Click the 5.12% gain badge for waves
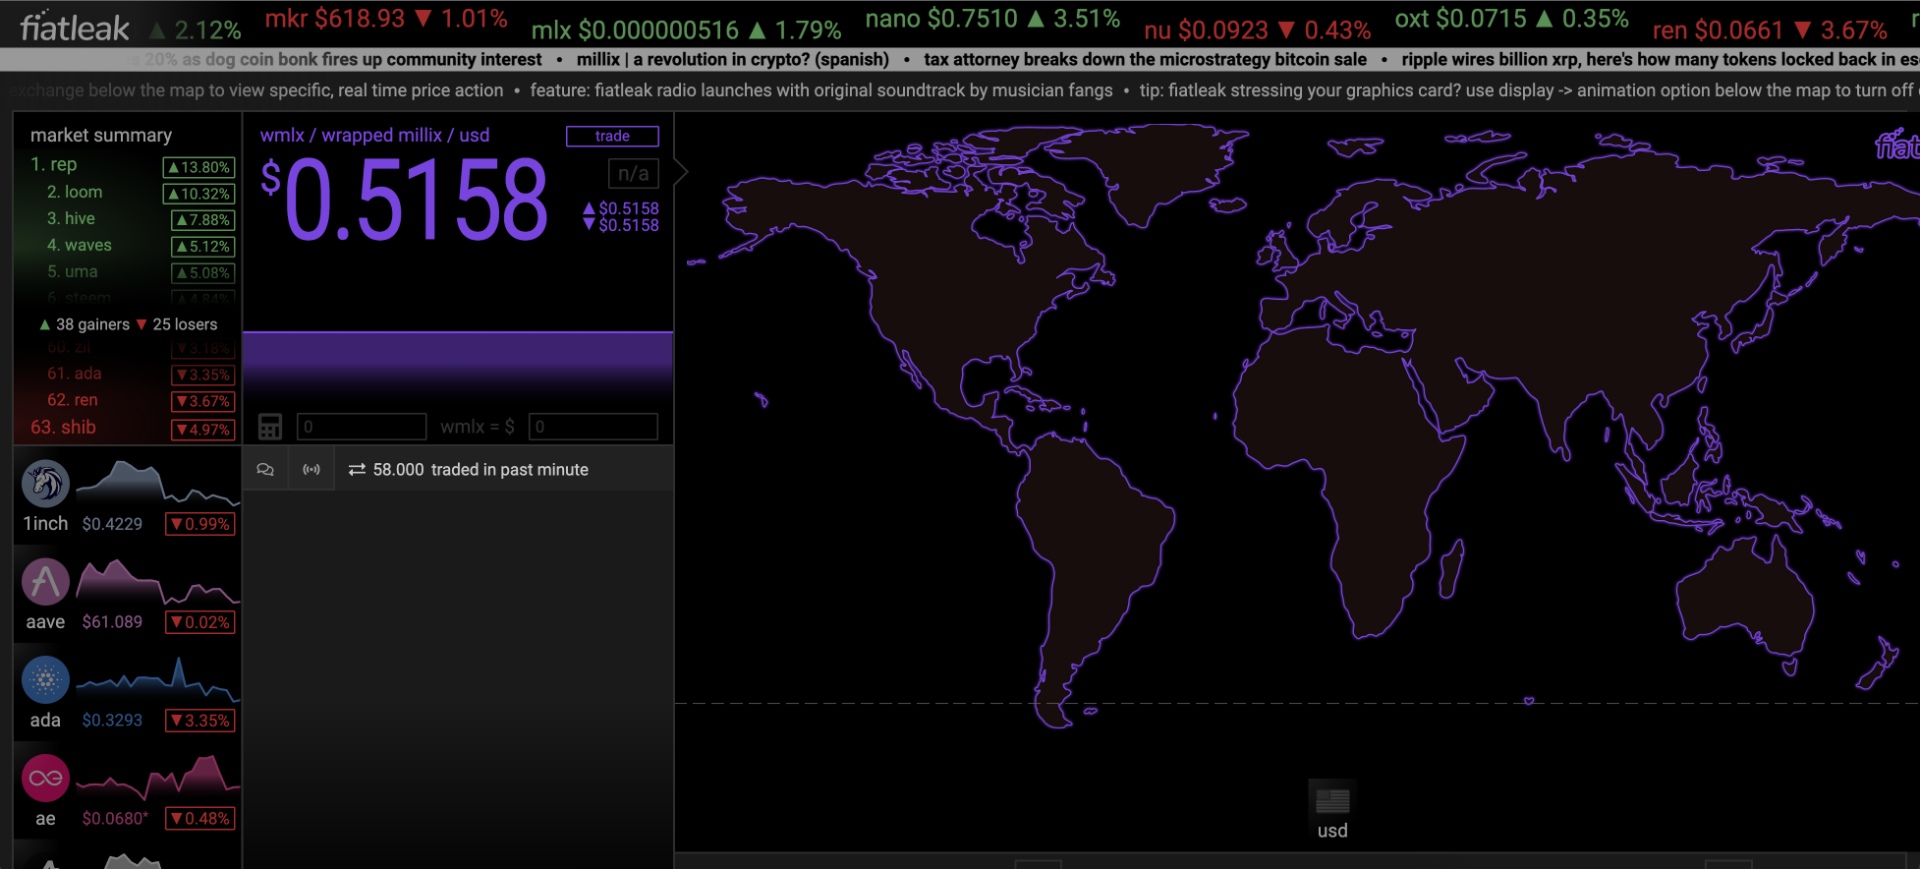The width and height of the screenshot is (1920, 869). [203, 246]
